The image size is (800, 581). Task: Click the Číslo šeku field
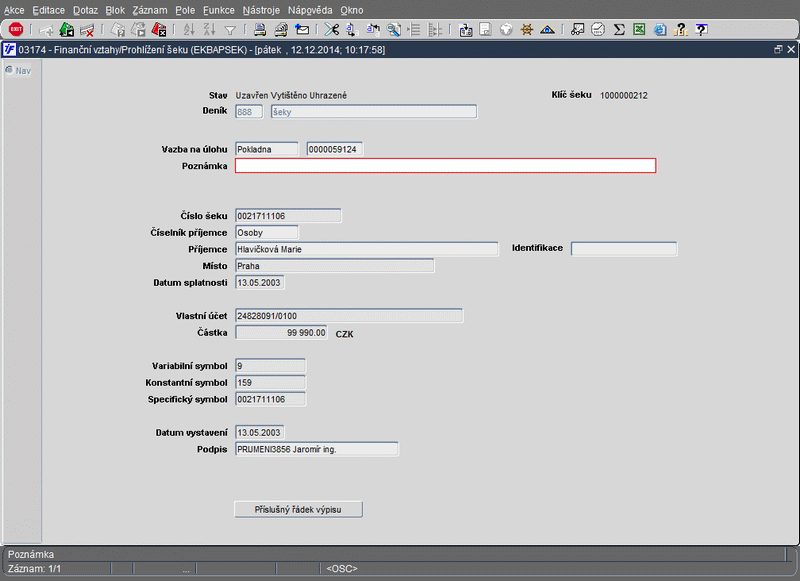click(288, 216)
